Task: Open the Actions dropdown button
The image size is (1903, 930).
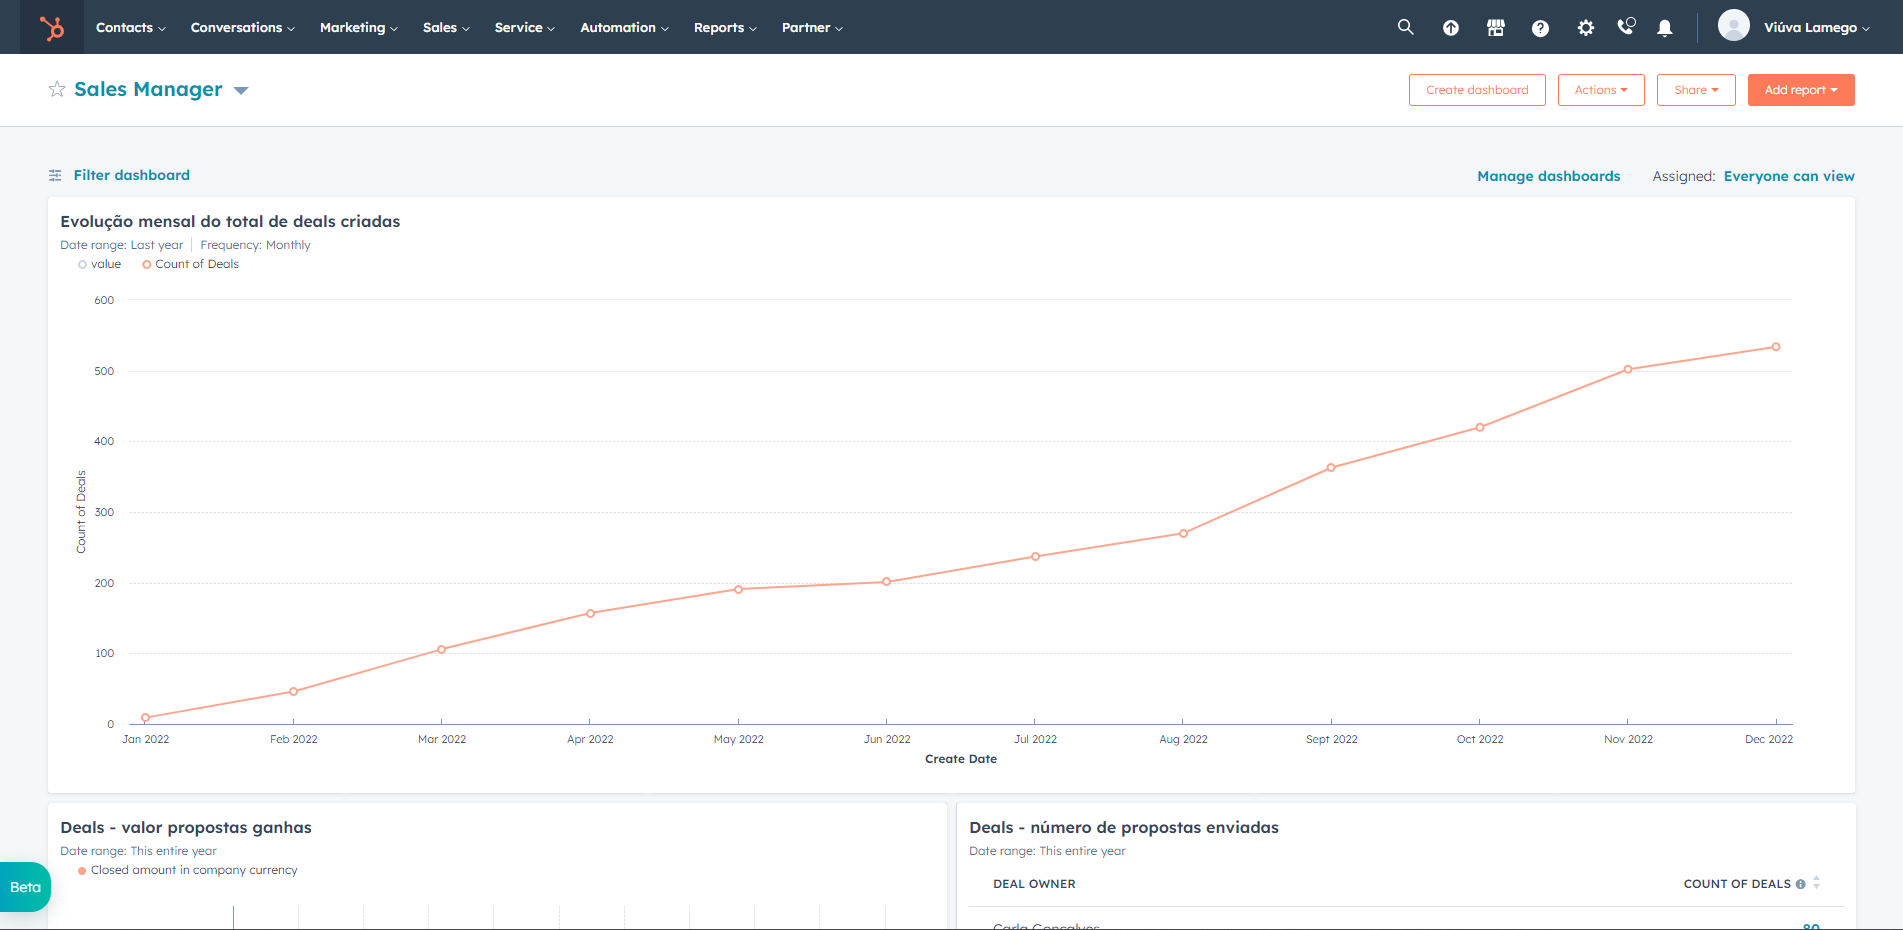Action: click(1601, 90)
